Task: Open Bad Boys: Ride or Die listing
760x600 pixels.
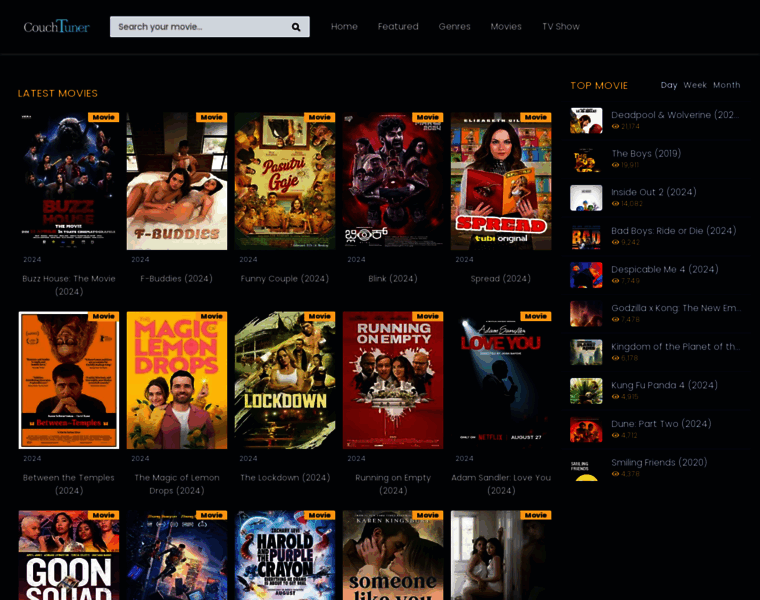Action: (674, 231)
